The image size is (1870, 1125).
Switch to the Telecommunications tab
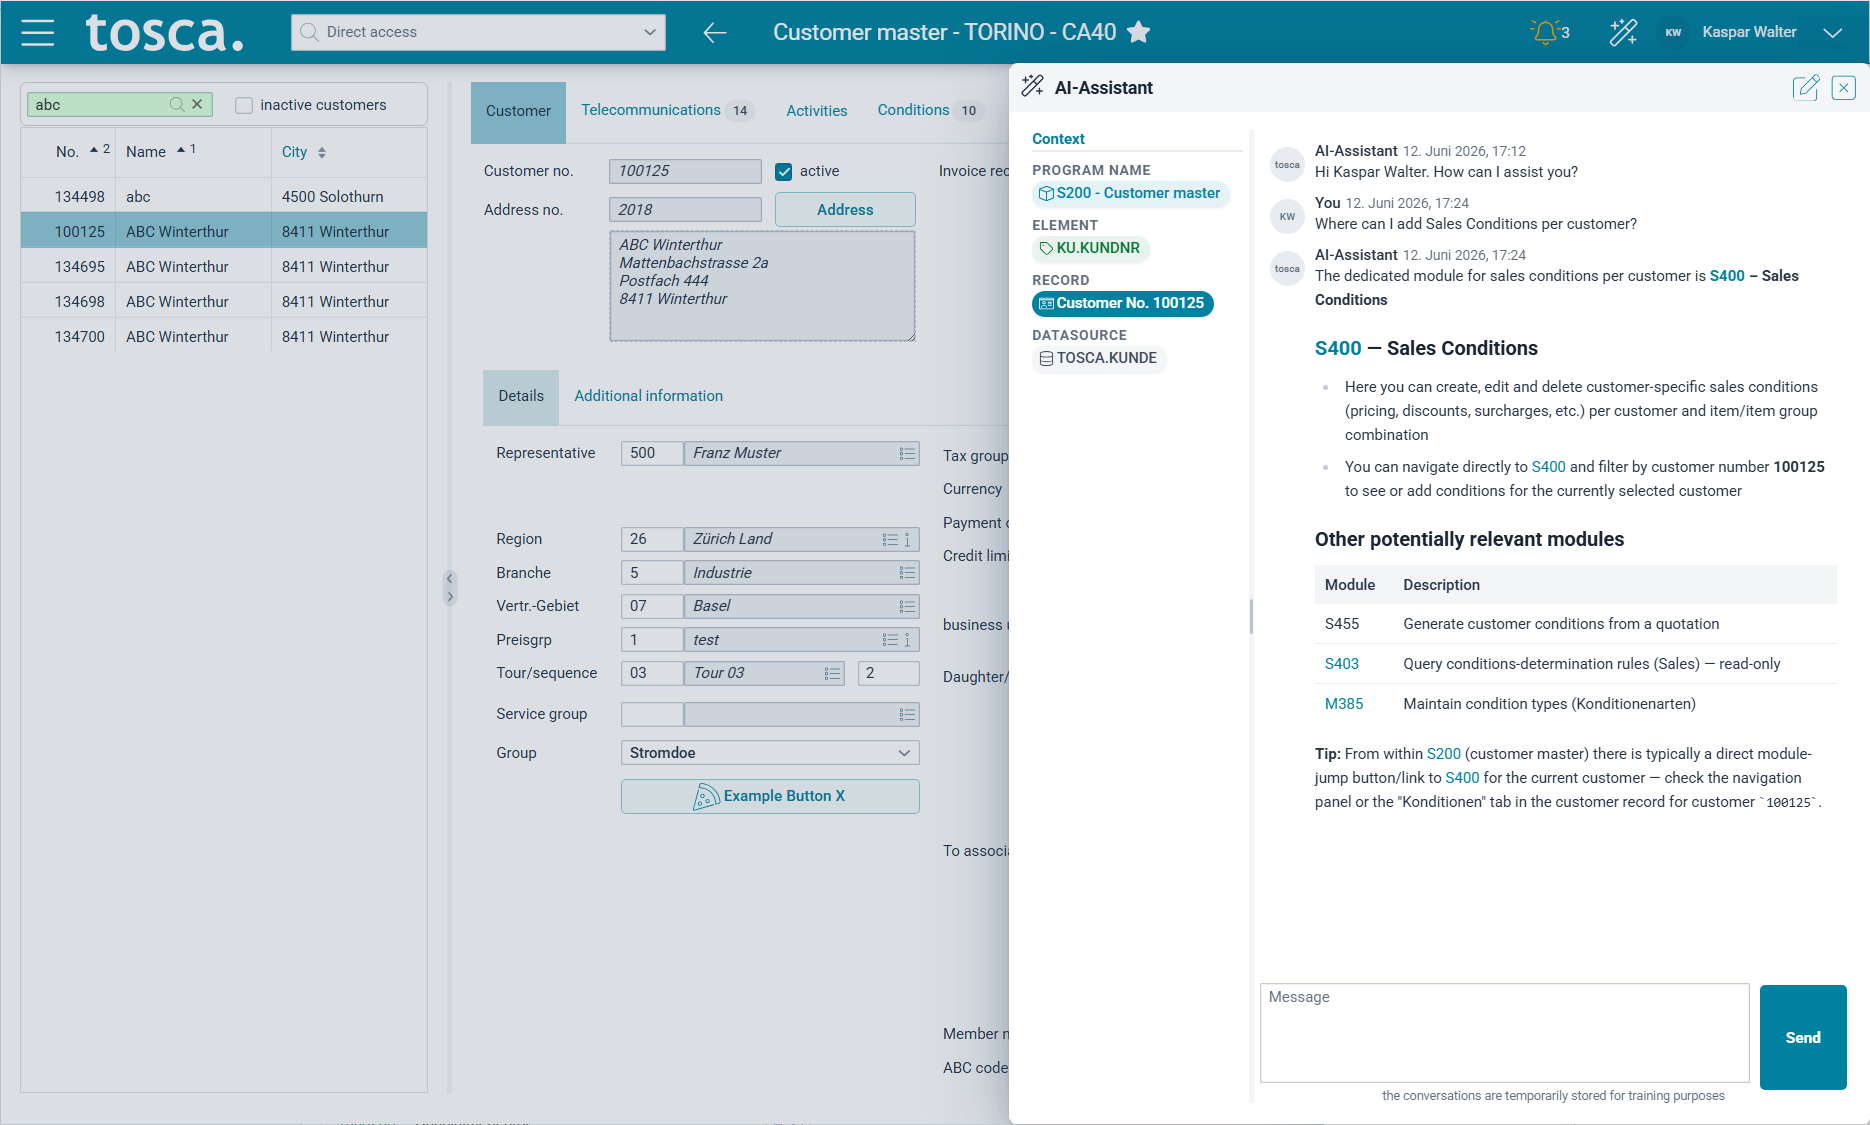click(x=667, y=110)
